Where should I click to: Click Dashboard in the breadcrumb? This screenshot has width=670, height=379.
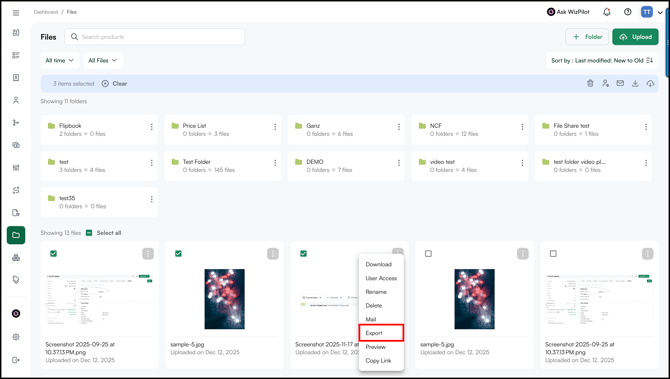(46, 12)
